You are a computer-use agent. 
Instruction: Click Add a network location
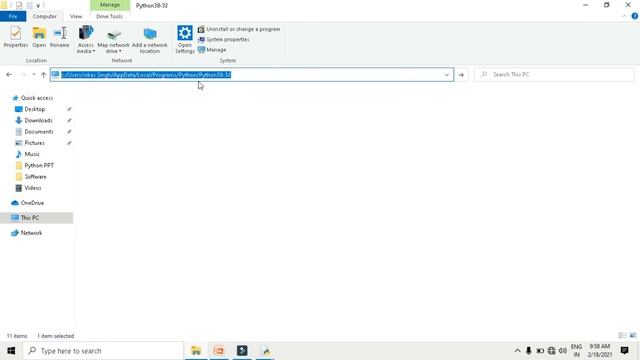tap(150, 40)
